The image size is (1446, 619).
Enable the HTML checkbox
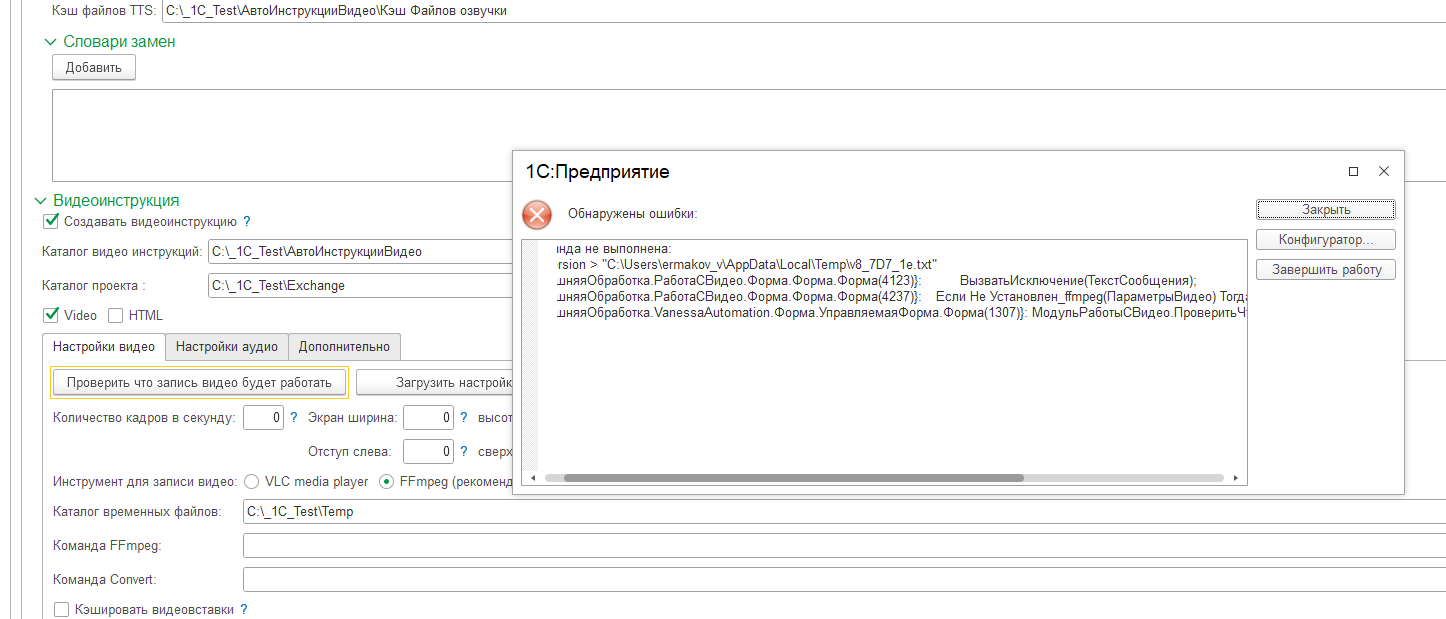pyautogui.click(x=116, y=315)
